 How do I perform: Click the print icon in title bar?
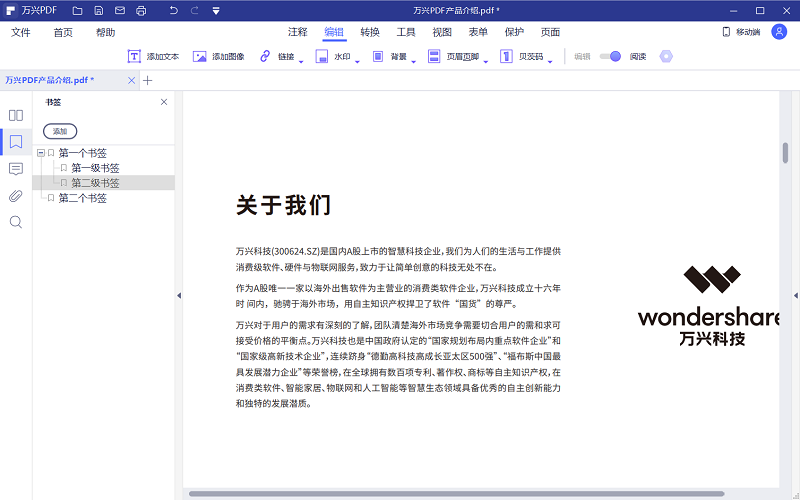(x=141, y=10)
